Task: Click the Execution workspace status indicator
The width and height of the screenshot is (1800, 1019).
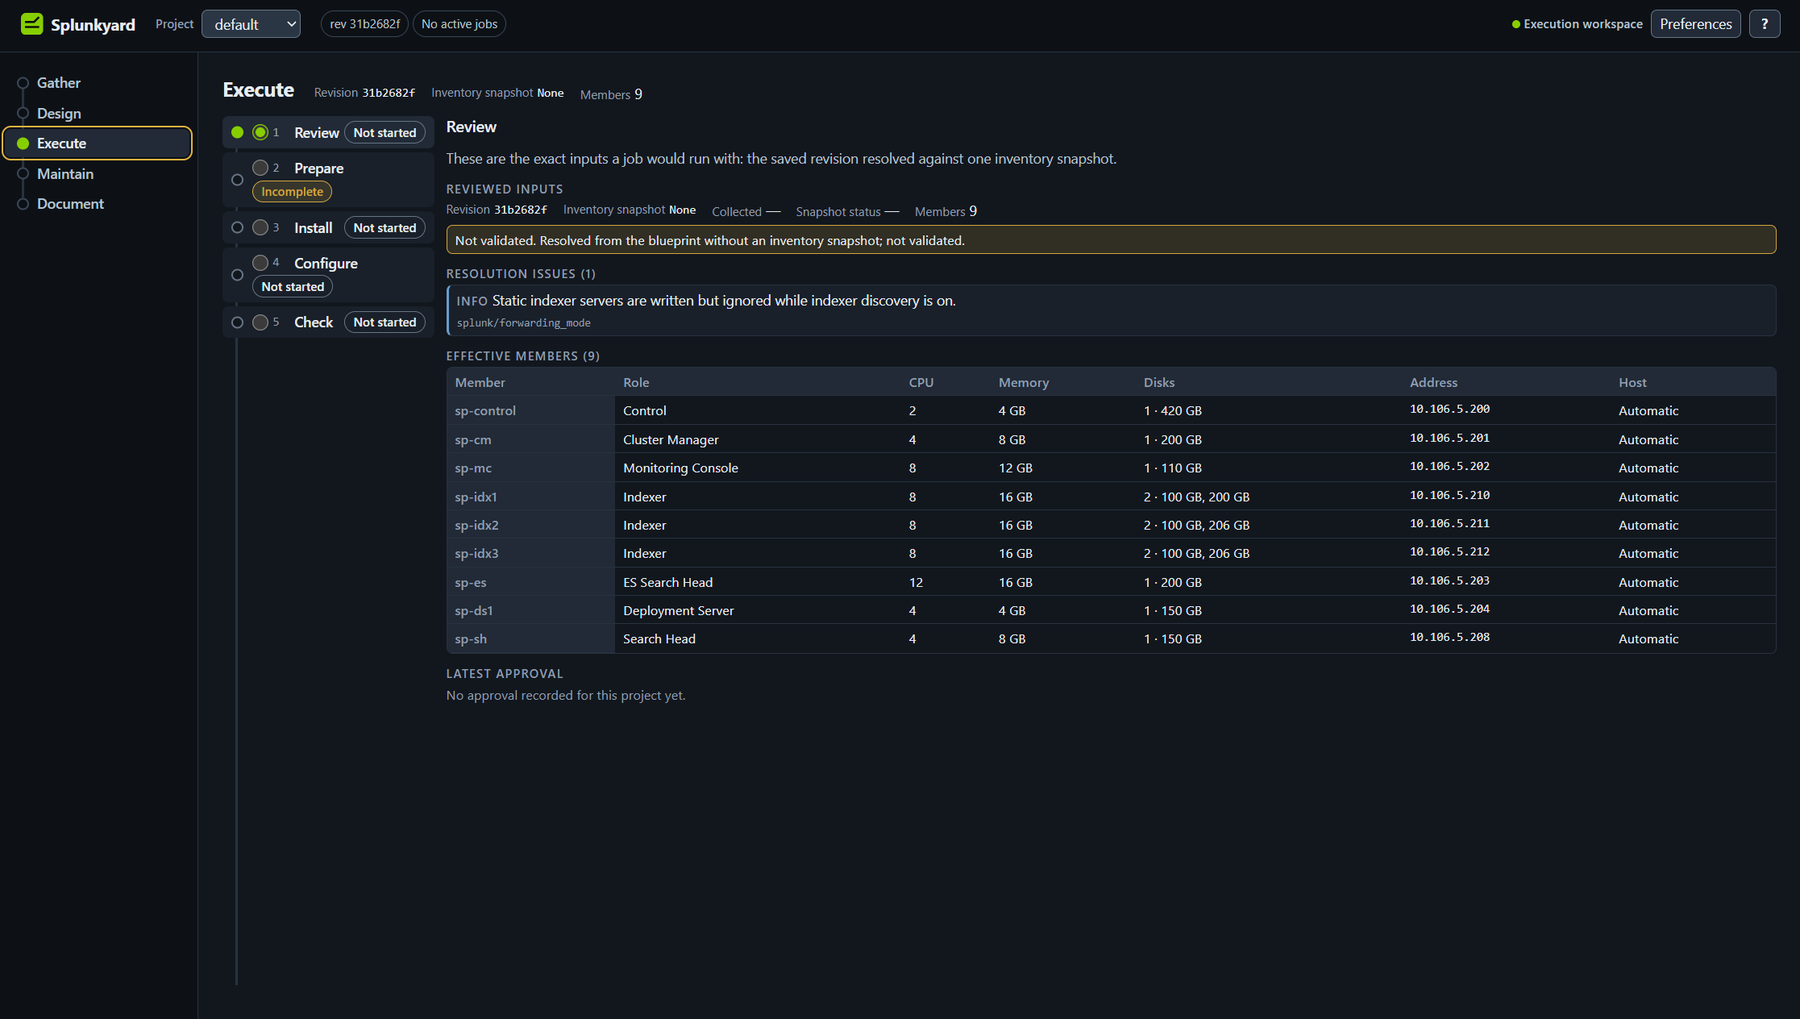Action: click(x=1577, y=24)
